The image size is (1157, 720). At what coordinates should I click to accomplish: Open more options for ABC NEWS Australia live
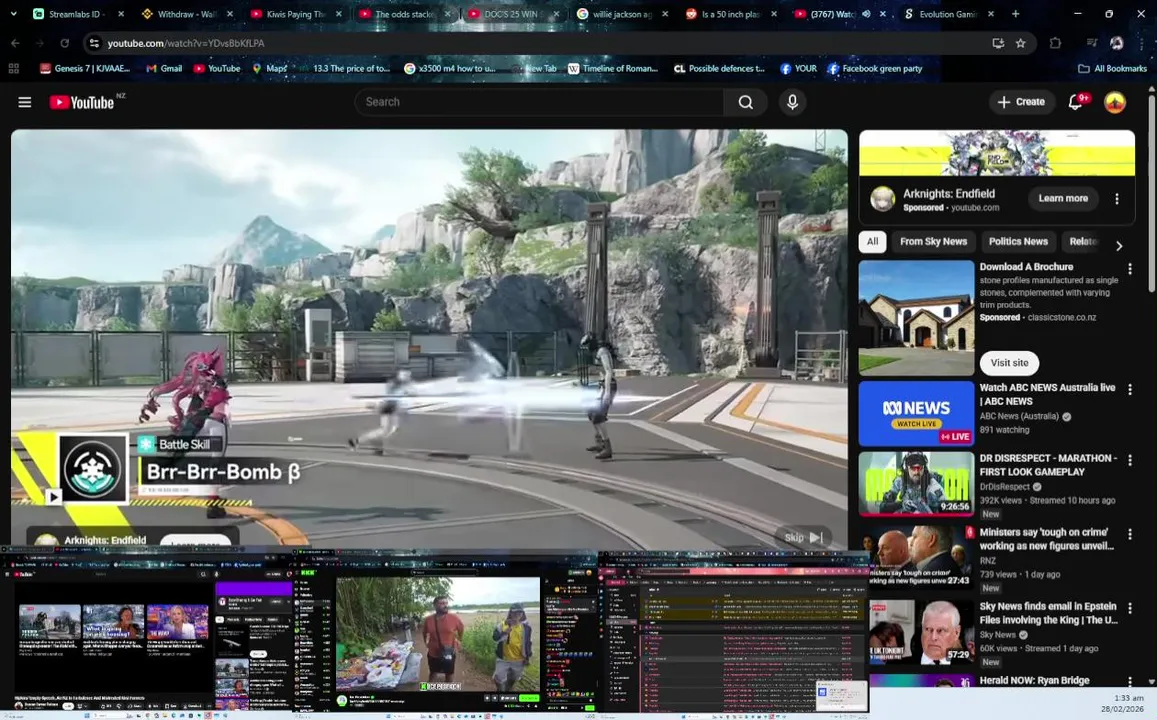[1130, 390]
